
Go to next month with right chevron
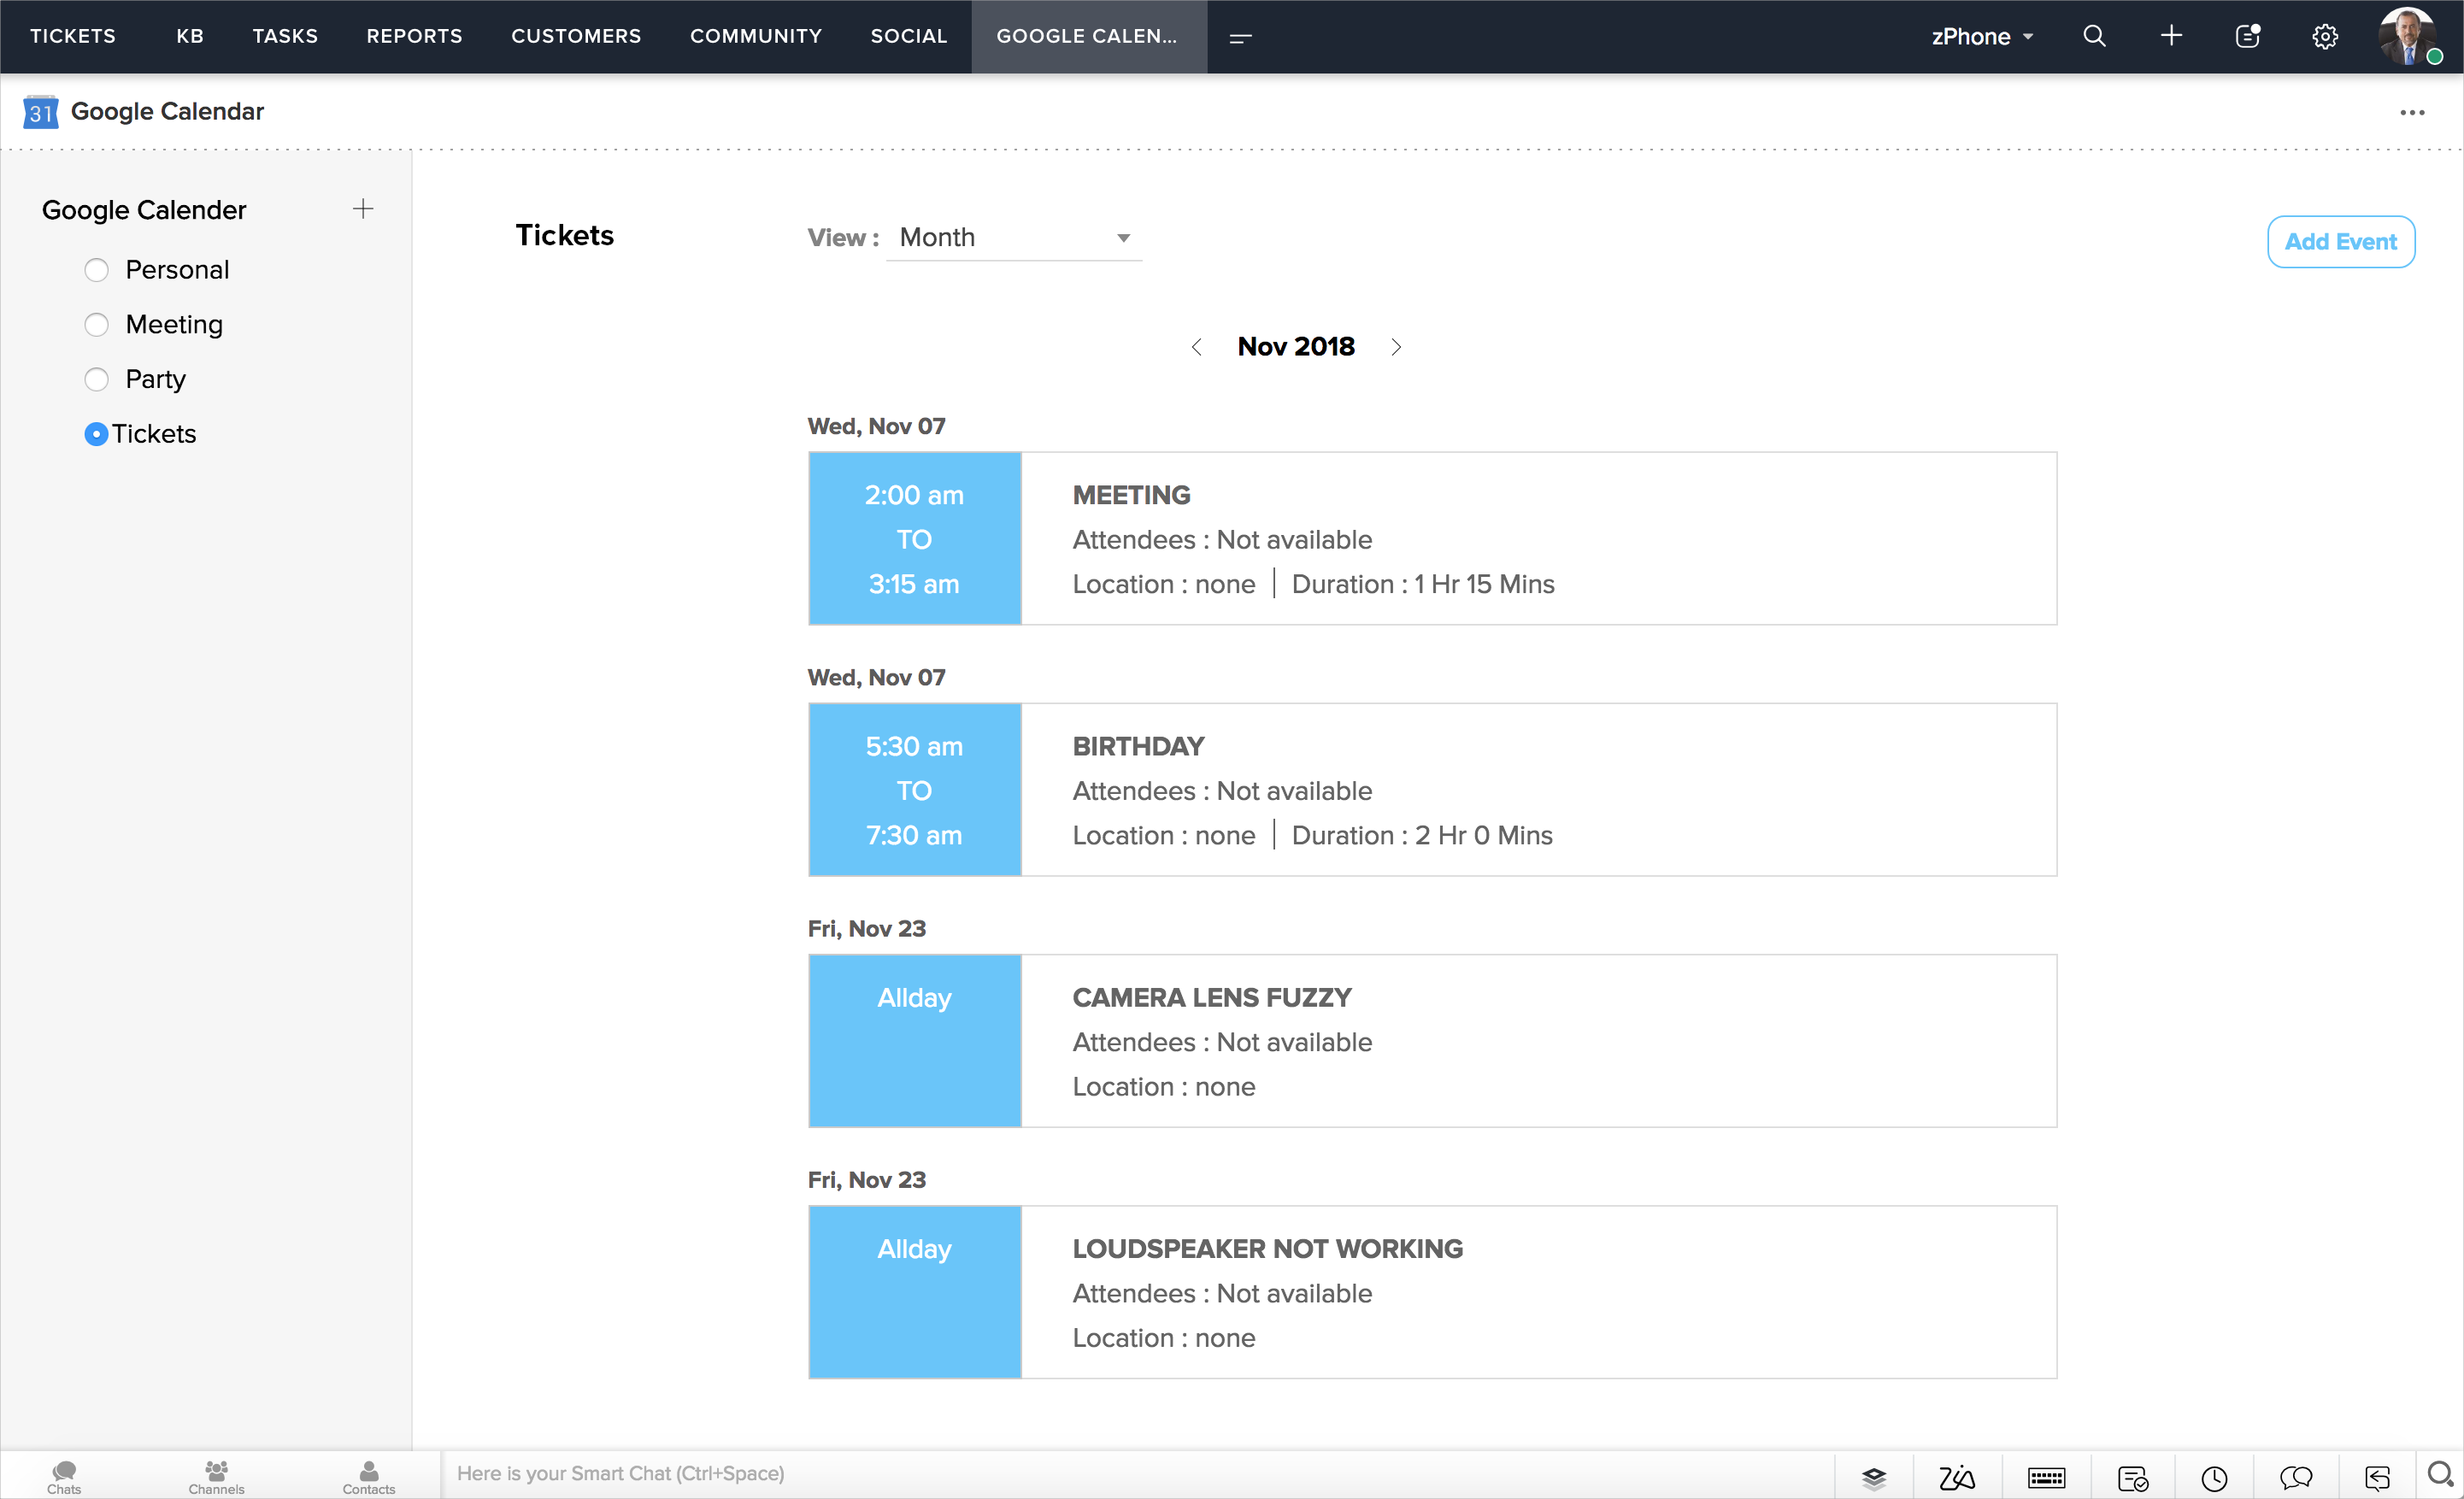pyautogui.click(x=1396, y=347)
